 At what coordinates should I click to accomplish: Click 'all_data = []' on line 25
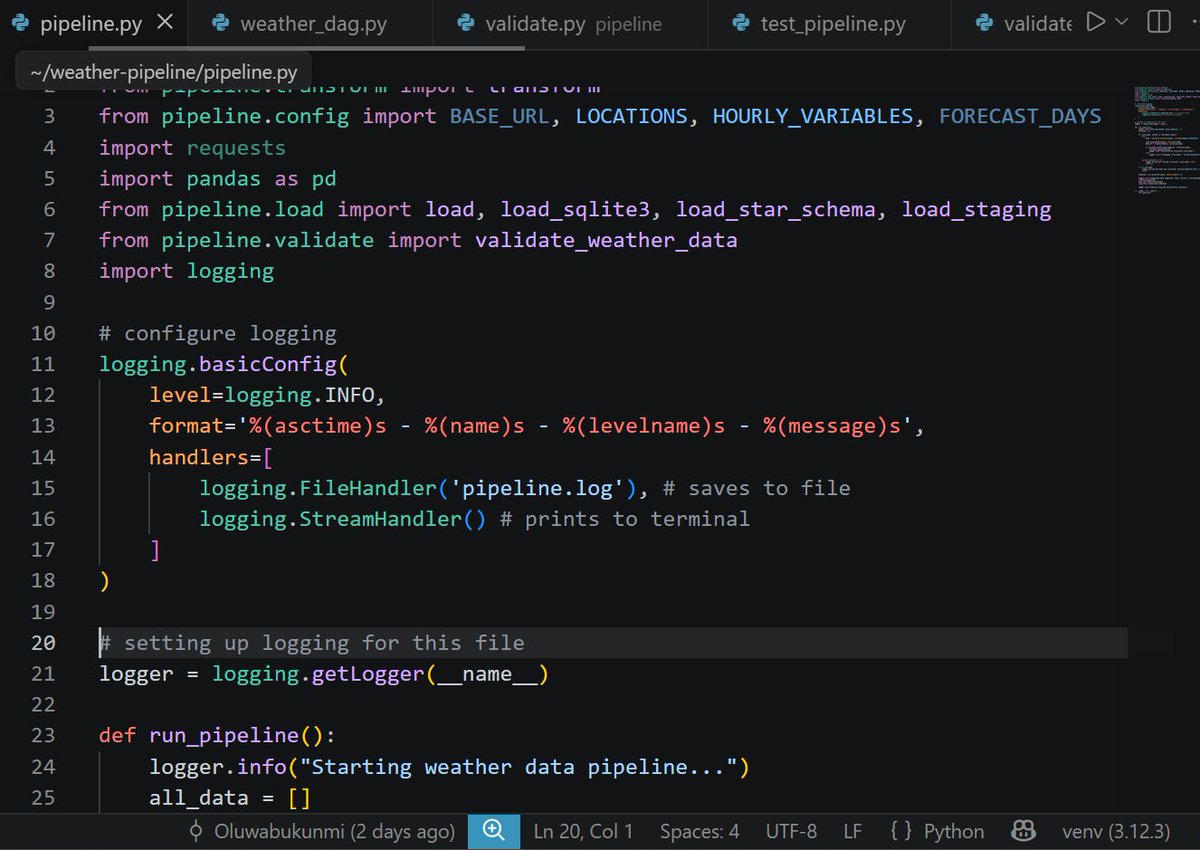click(230, 798)
